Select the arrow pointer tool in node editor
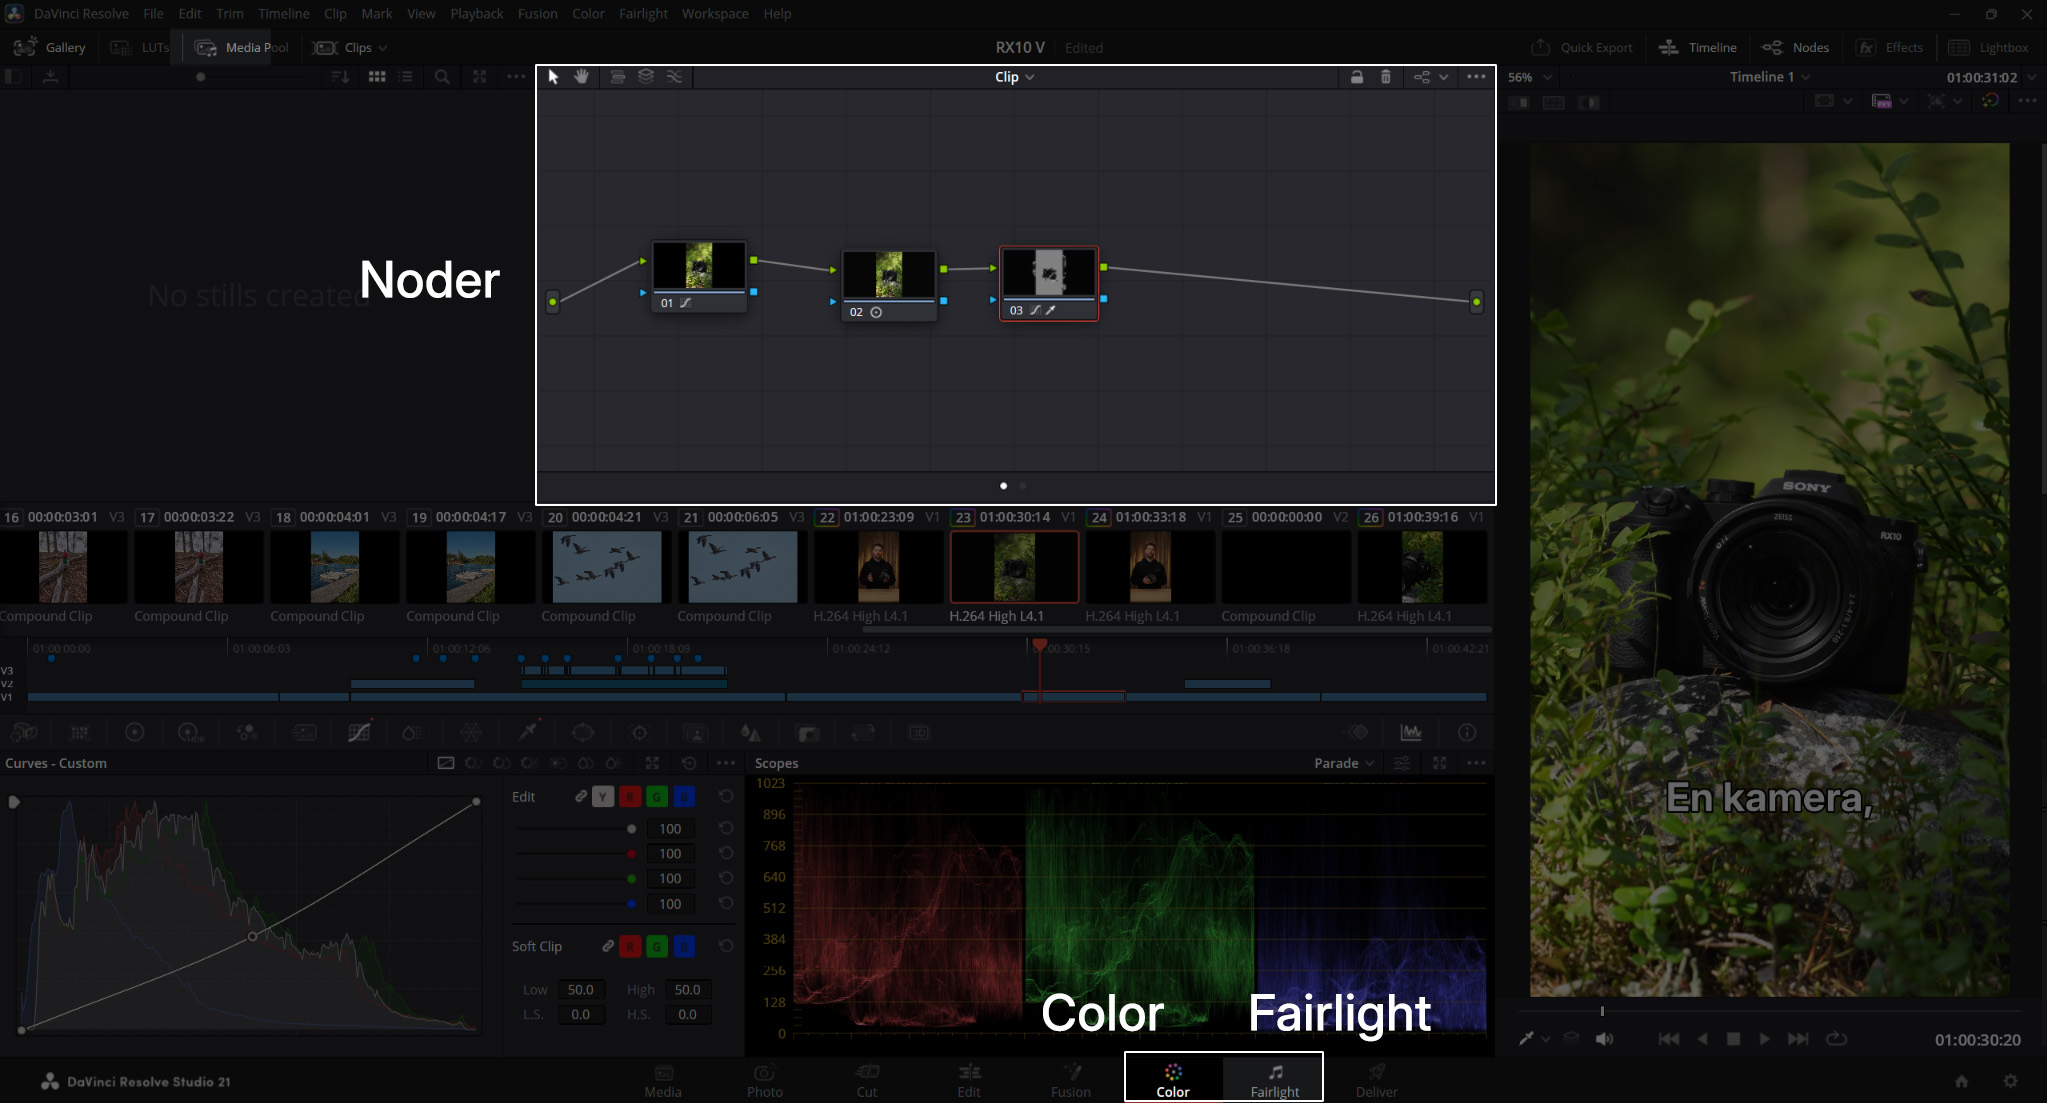This screenshot has height=1103, width=2047. click(x=553, y=77)
